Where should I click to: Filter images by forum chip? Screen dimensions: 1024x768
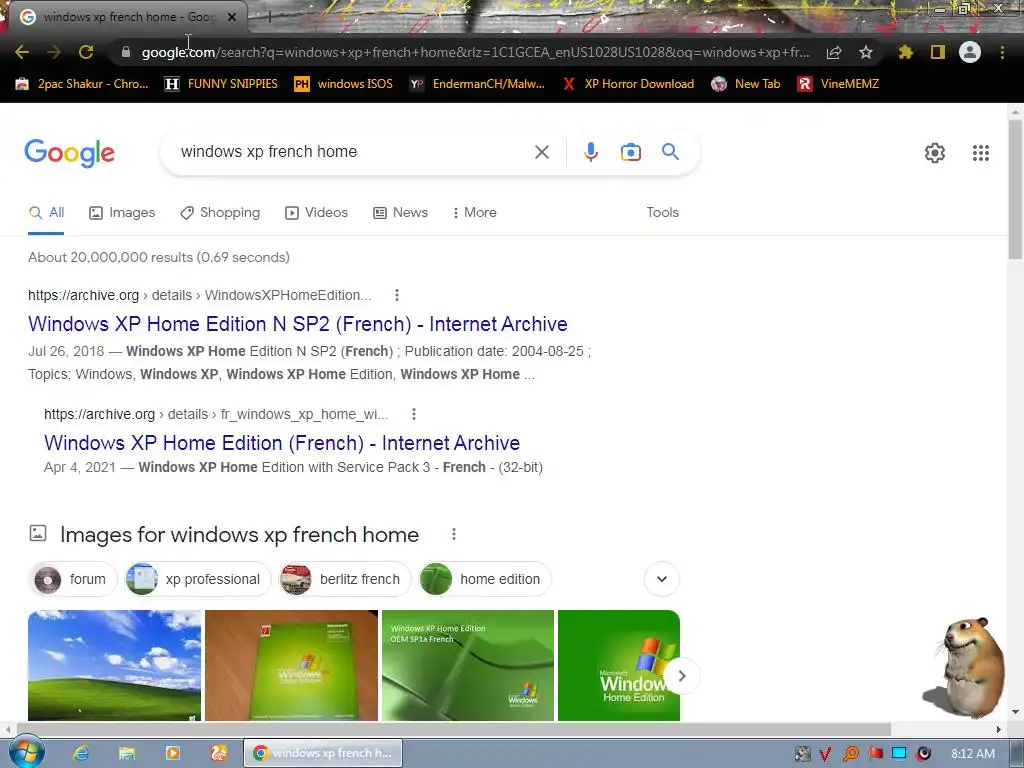click(72, 579)
